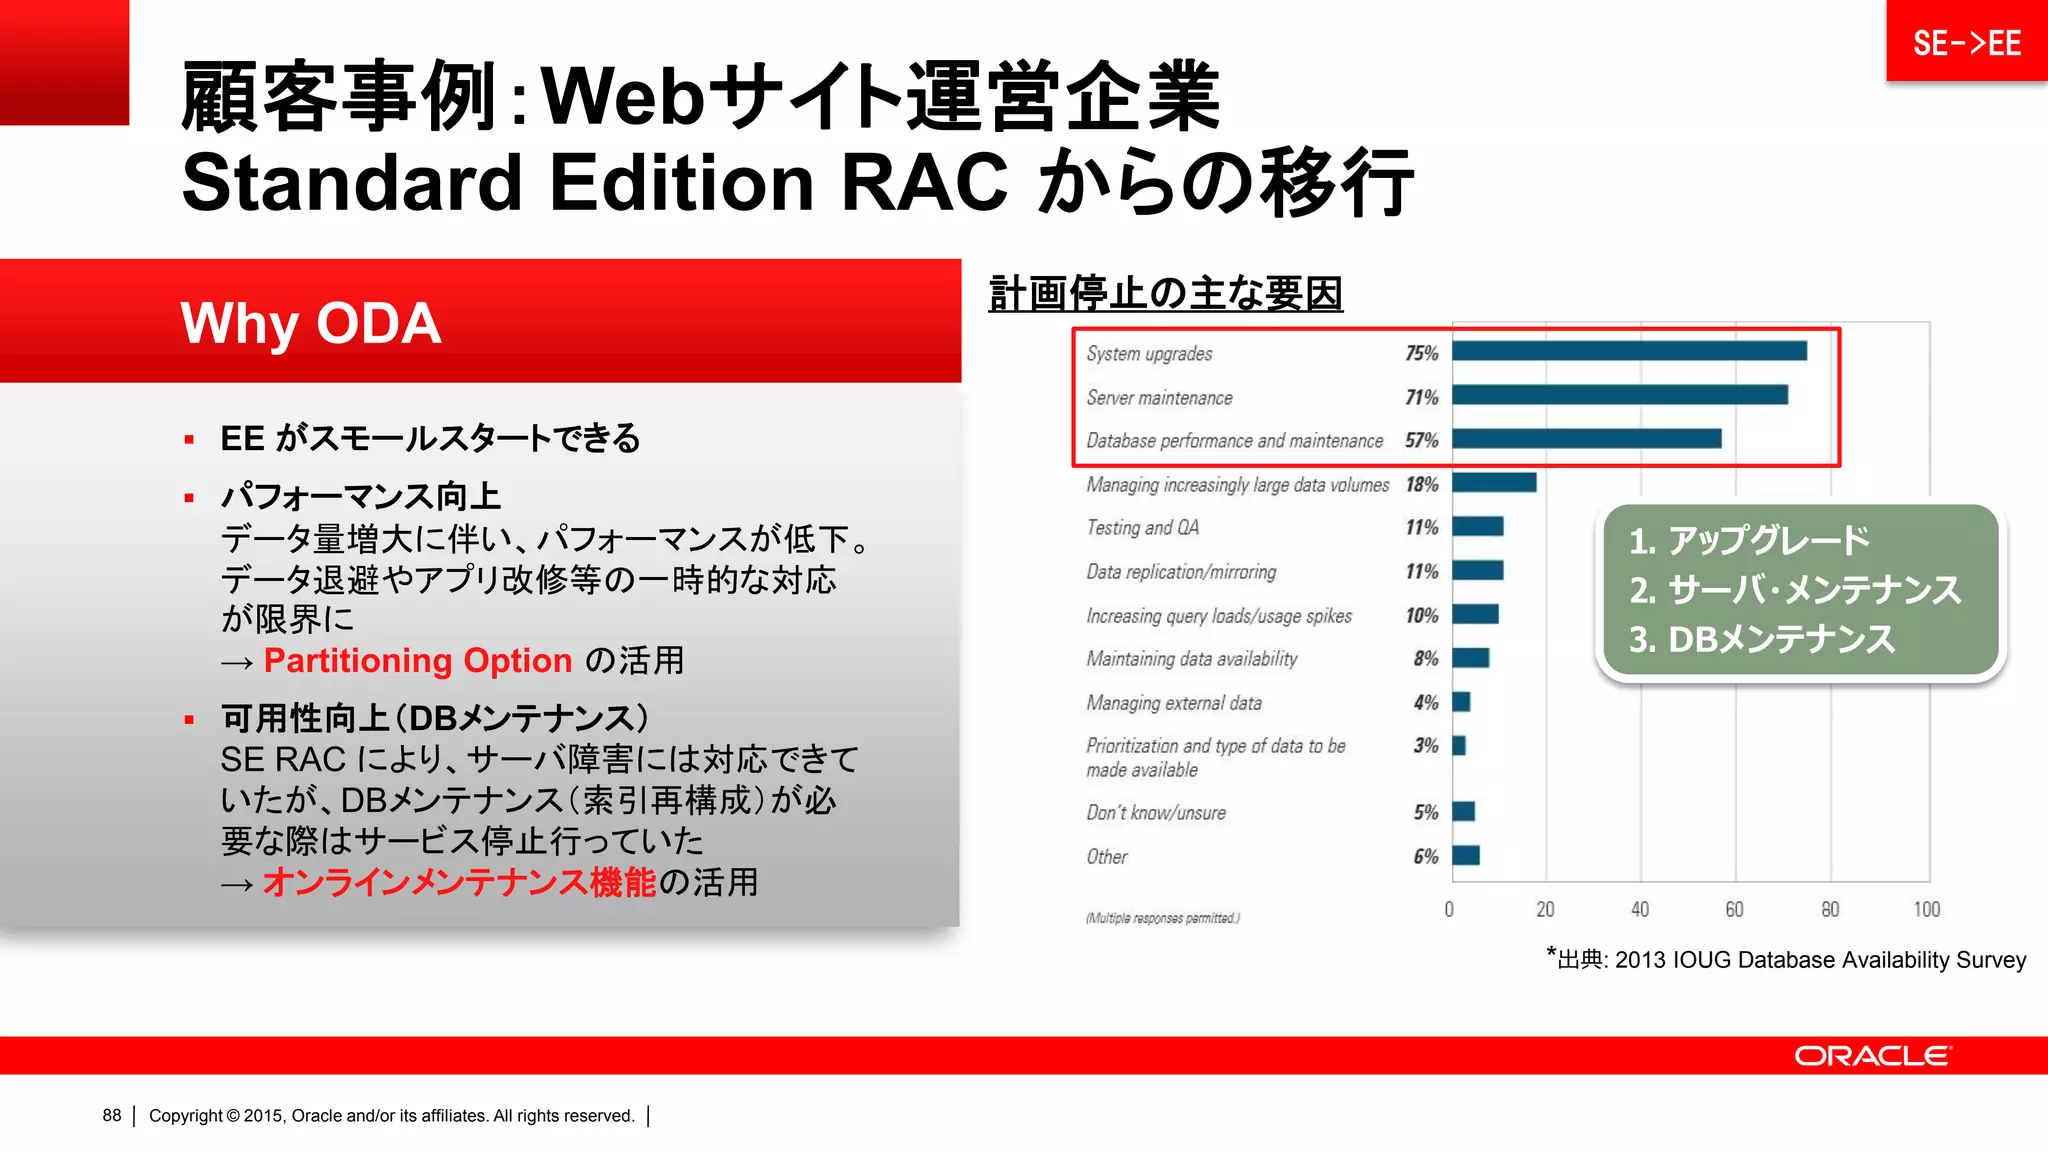Click '2. サーバ・メンテナンス' in green box

click(1795, 589)
